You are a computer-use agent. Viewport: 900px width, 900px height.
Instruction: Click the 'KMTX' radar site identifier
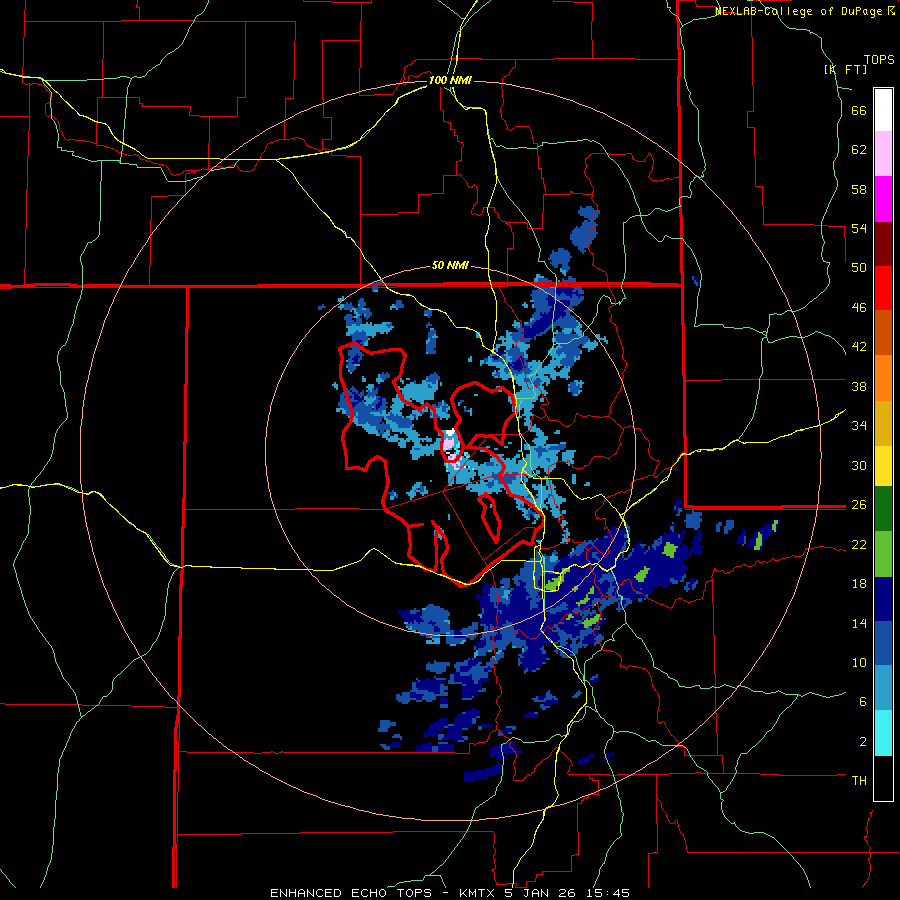476,893
